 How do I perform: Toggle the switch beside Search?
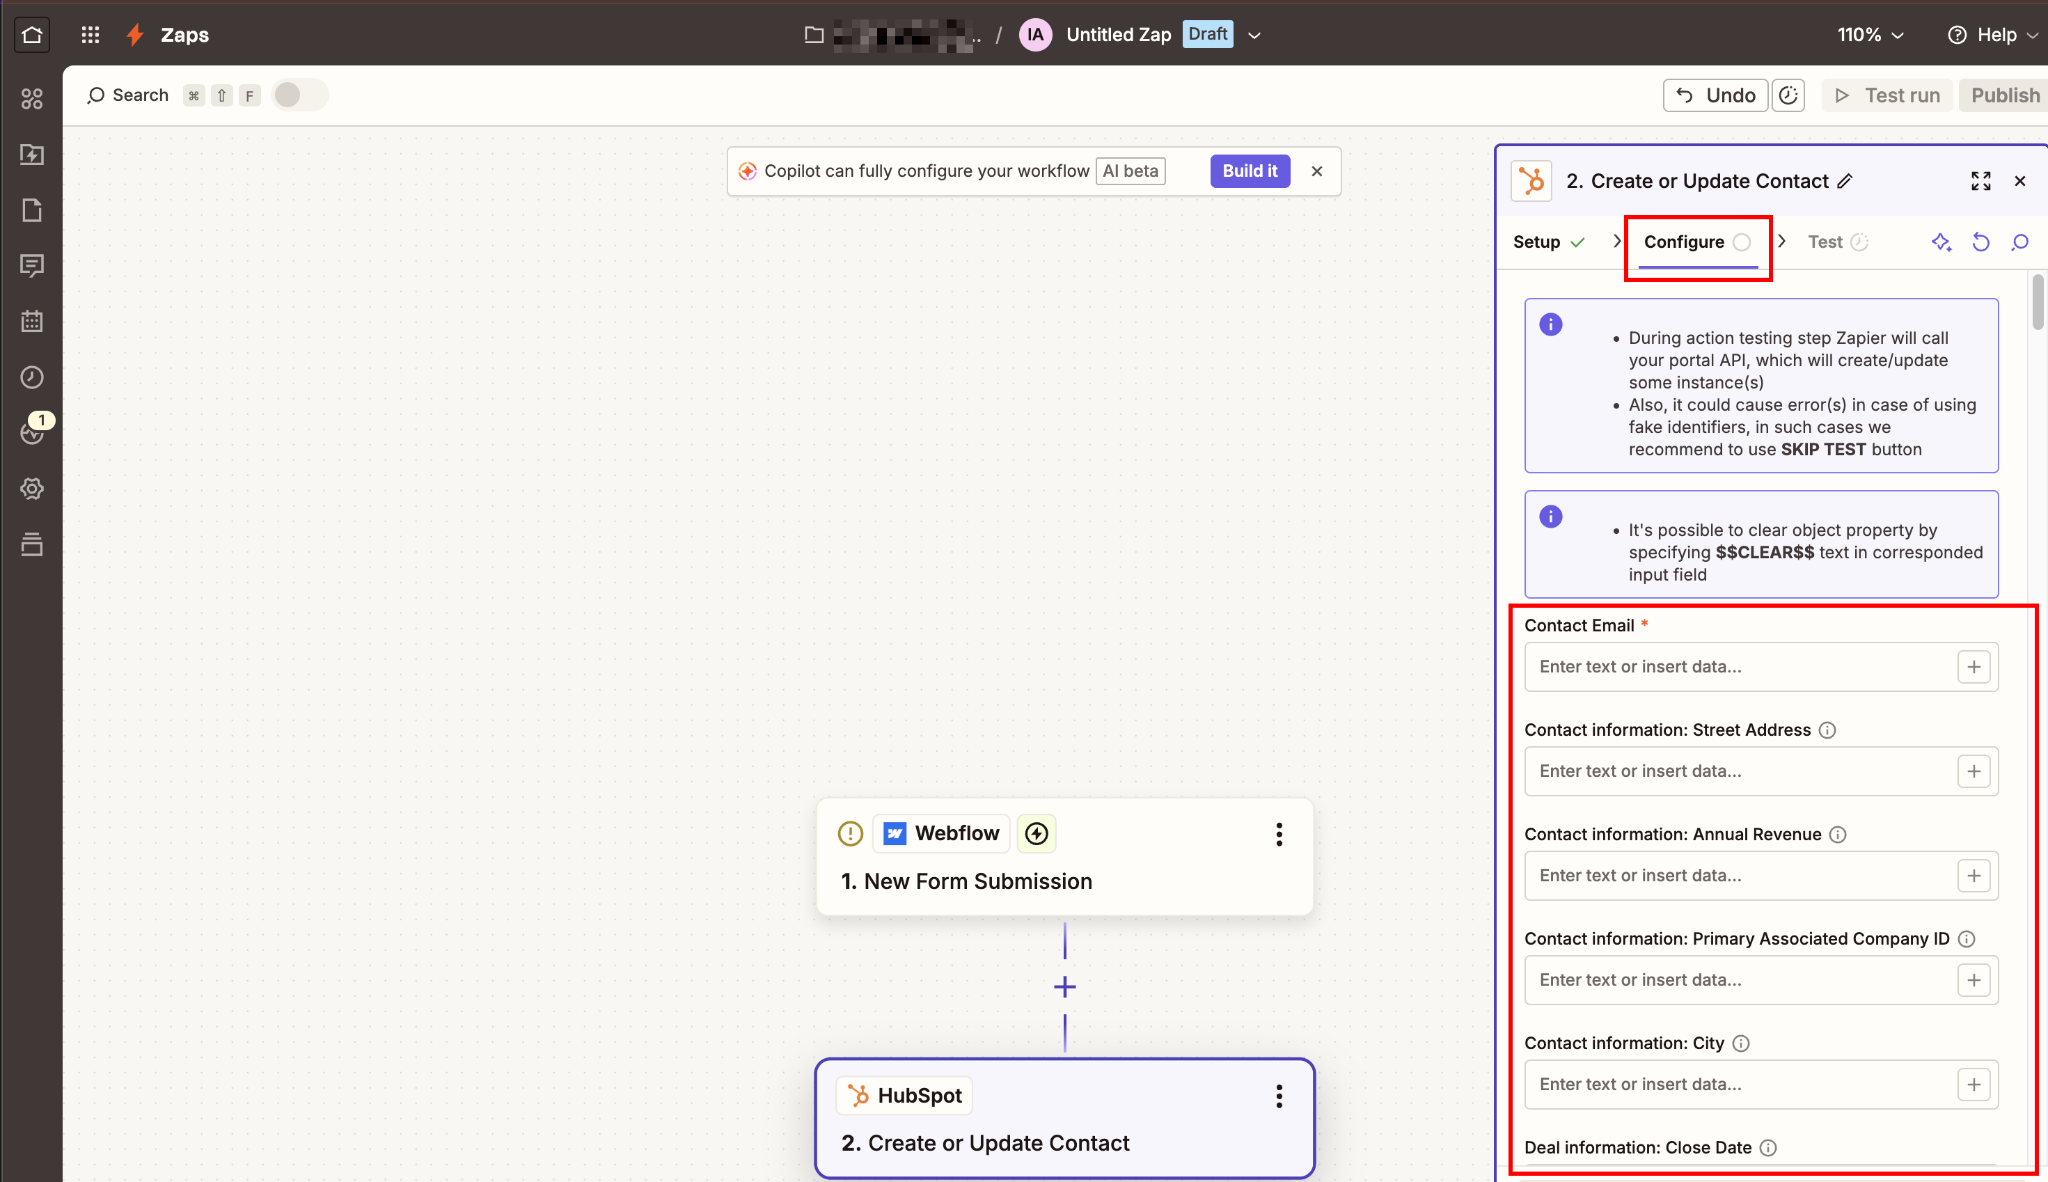point(299,95)
